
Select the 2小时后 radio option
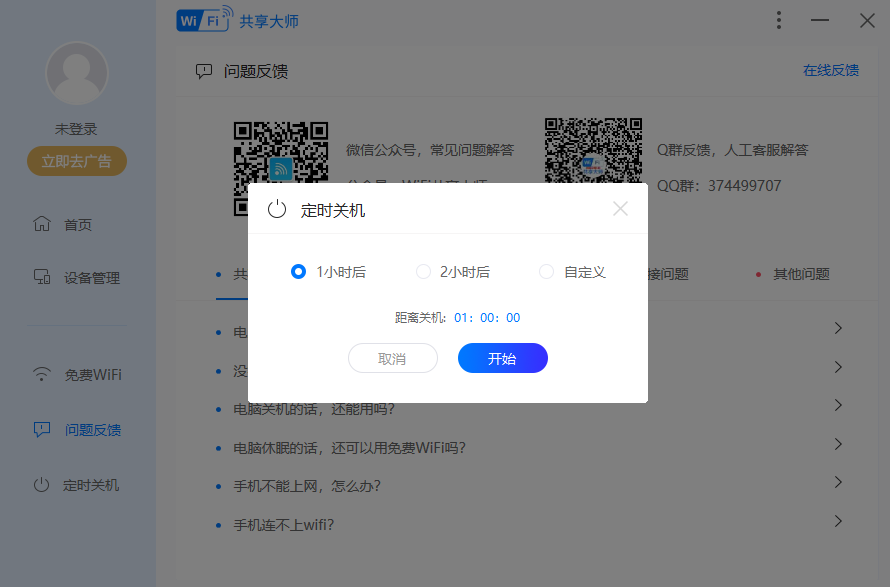click(x=423, y=272)
